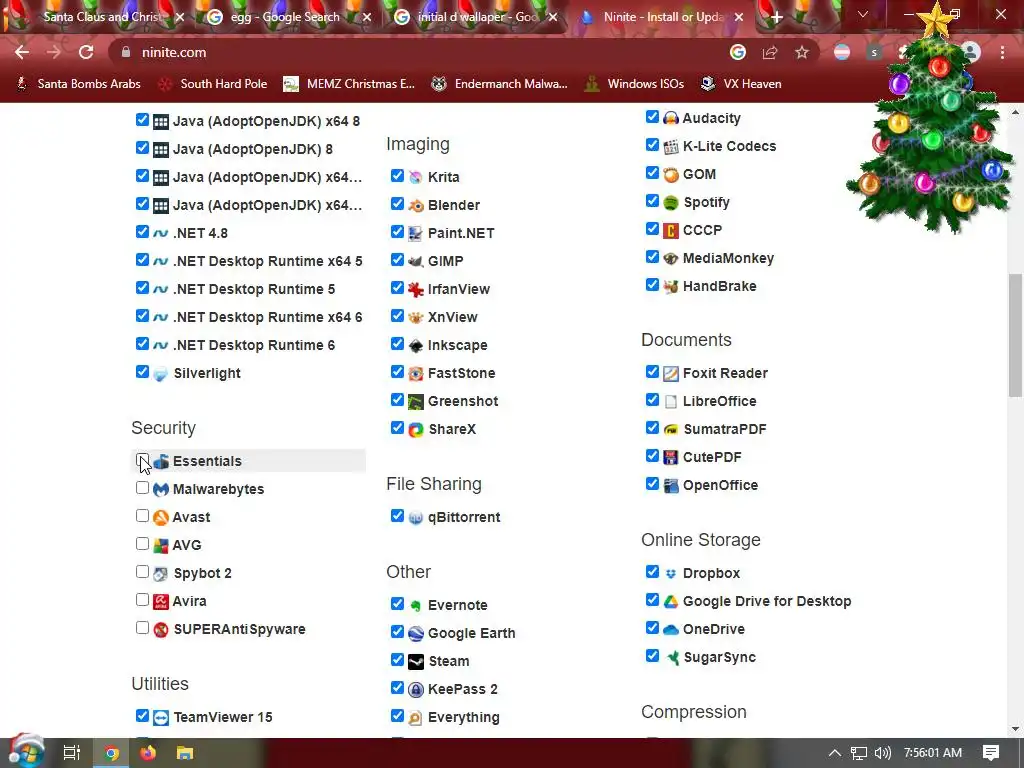Viewport: 1024px width, 768px height.
Task: Click the Krita app icon
Action: click(415, 177)
